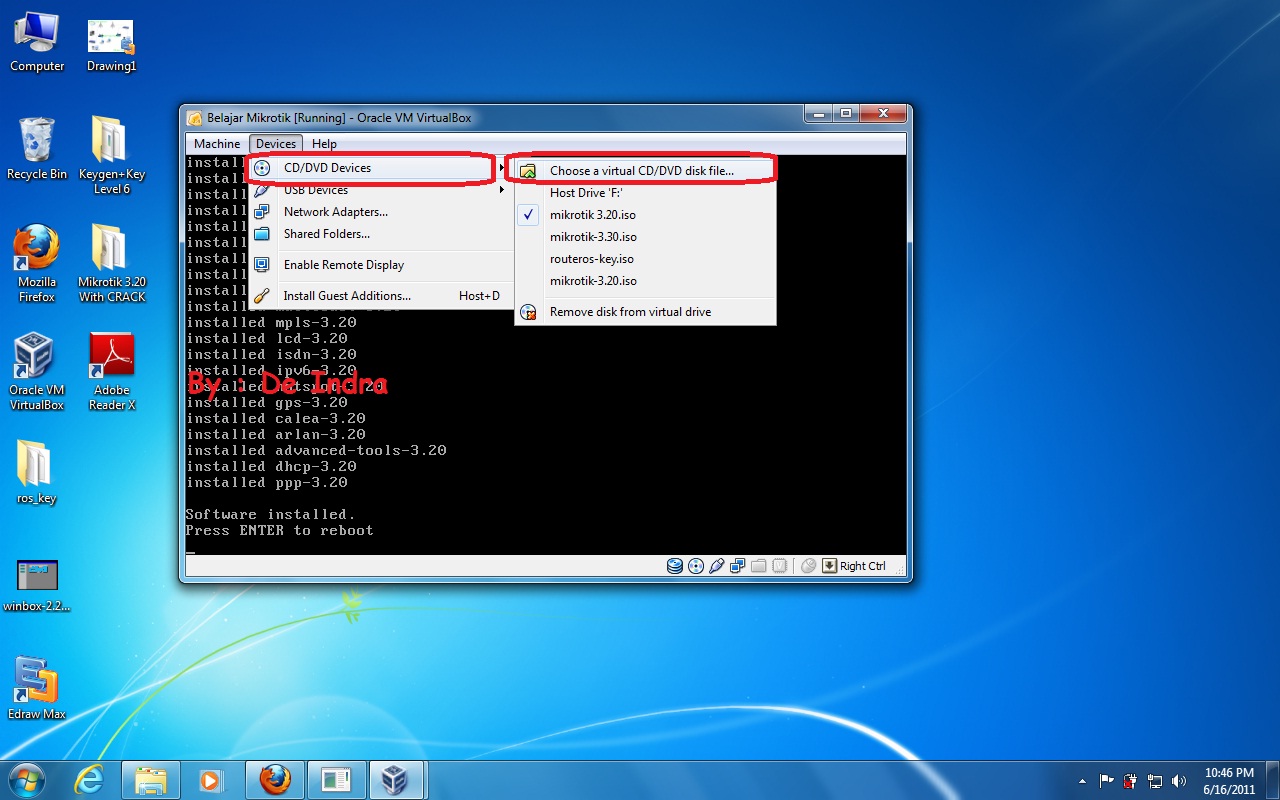Screen dimensions: 1280x800
Task: Open Windows Explorer taskbar icon
Action: pyautogui.click(x=150, y=779)
